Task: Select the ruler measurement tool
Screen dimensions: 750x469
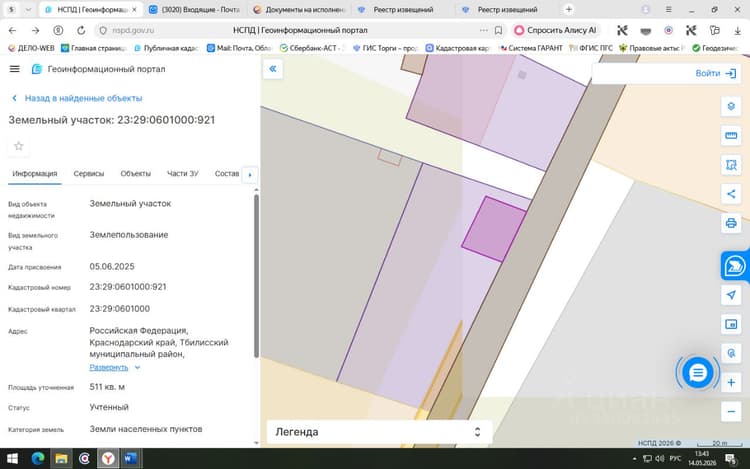Action: pyautogui.click(x=731, y=136)
